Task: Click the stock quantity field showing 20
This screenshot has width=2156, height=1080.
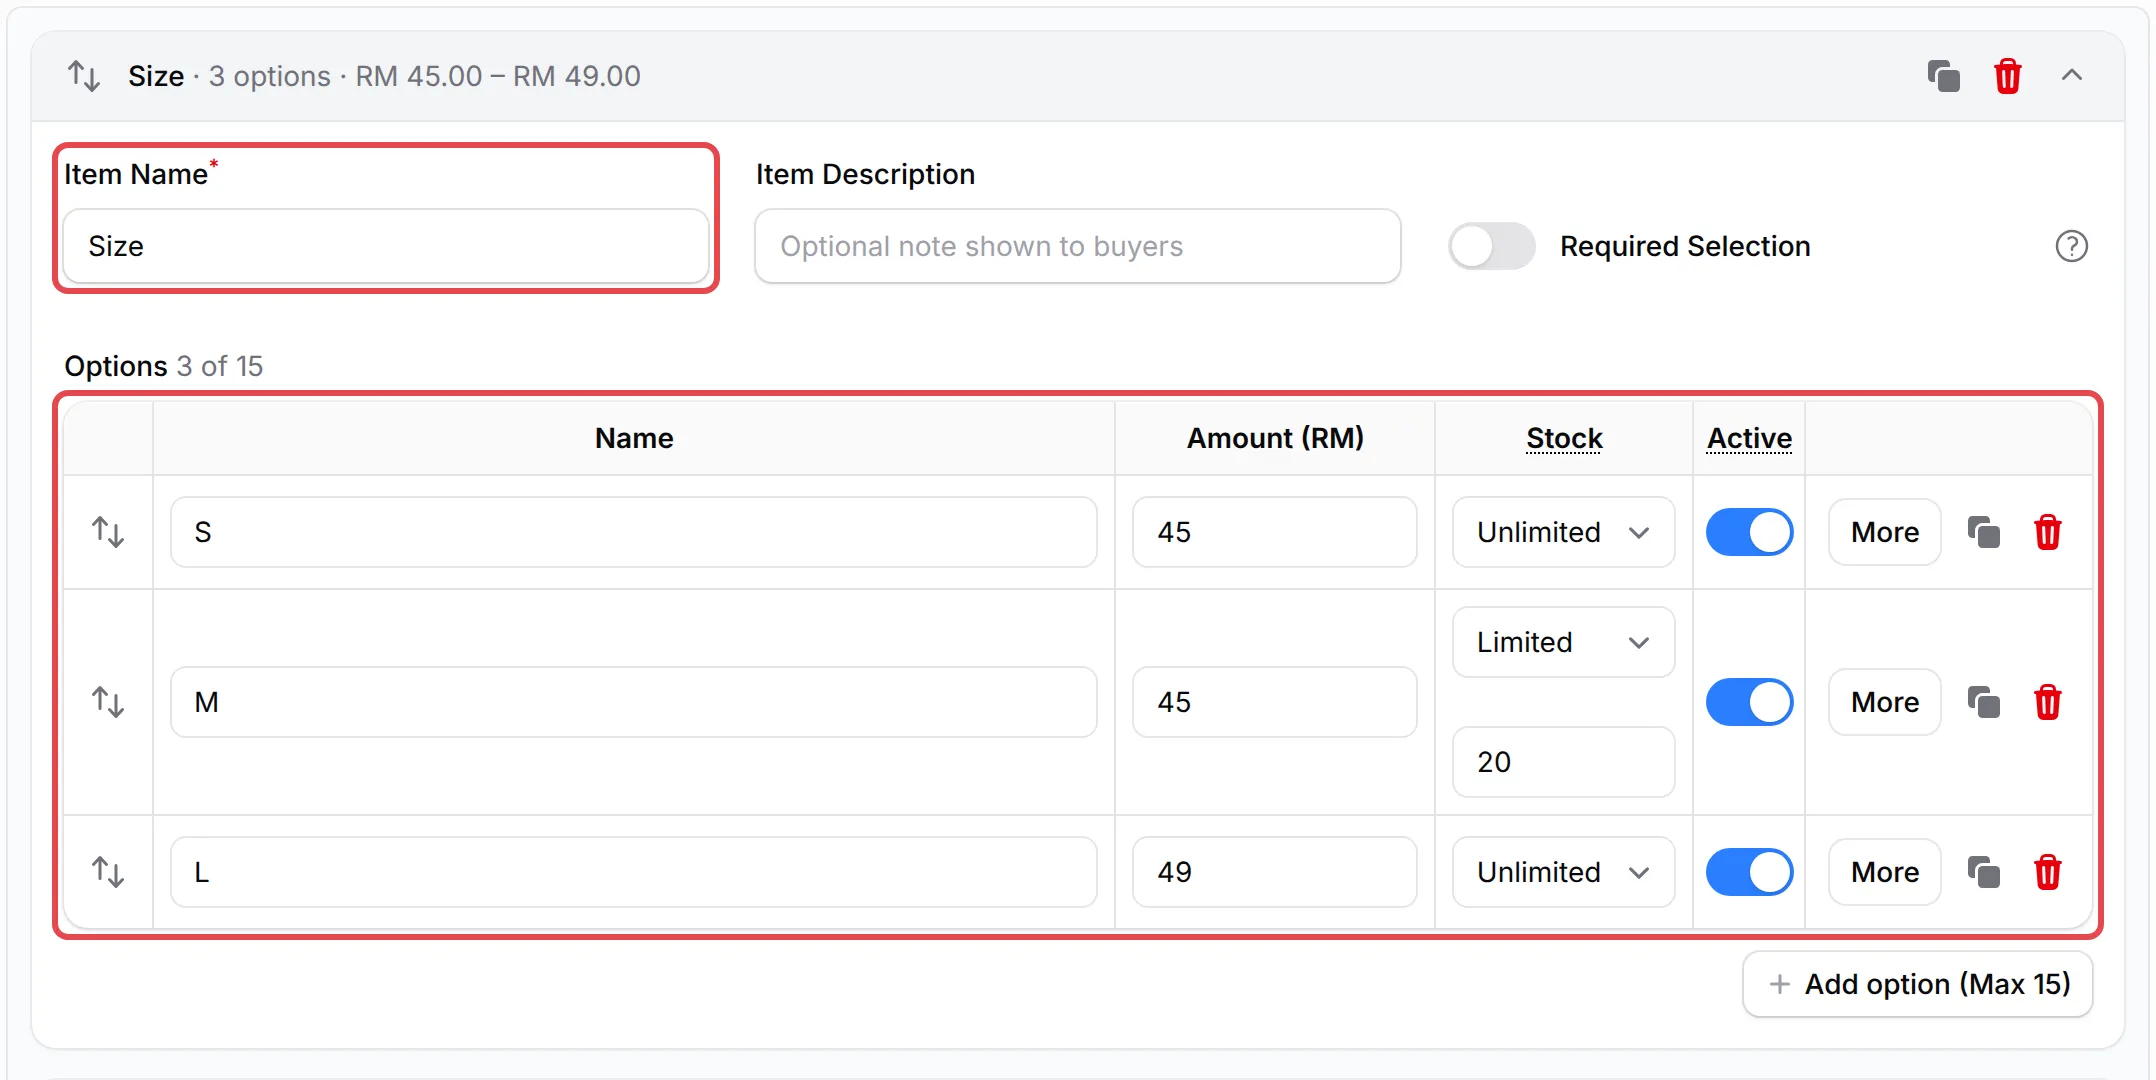Action: 1564,762
